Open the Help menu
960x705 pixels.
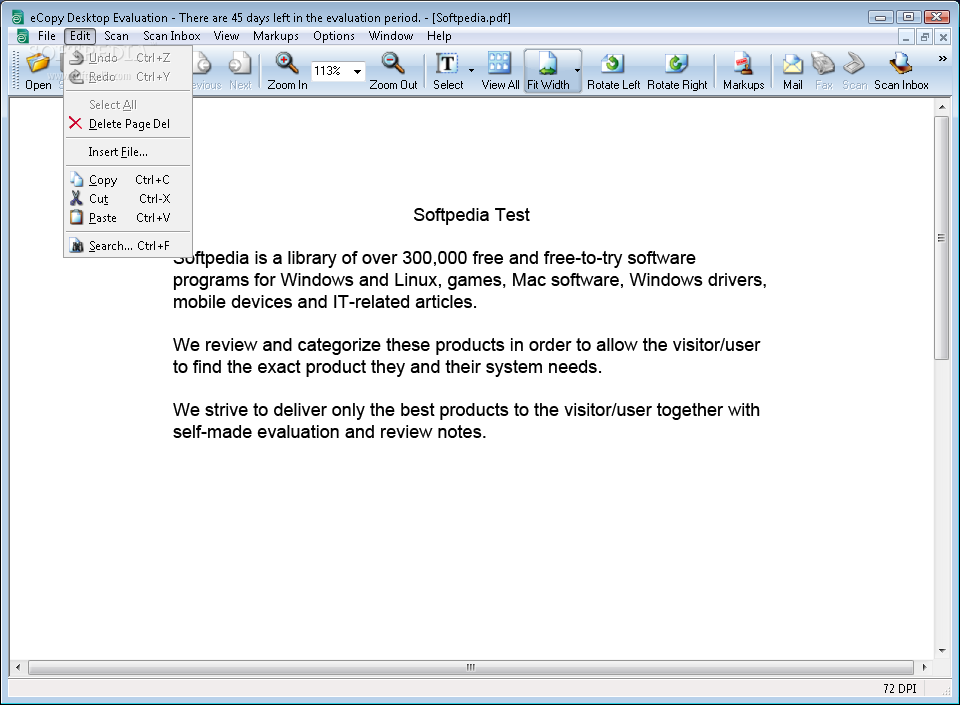coord(439,36)
